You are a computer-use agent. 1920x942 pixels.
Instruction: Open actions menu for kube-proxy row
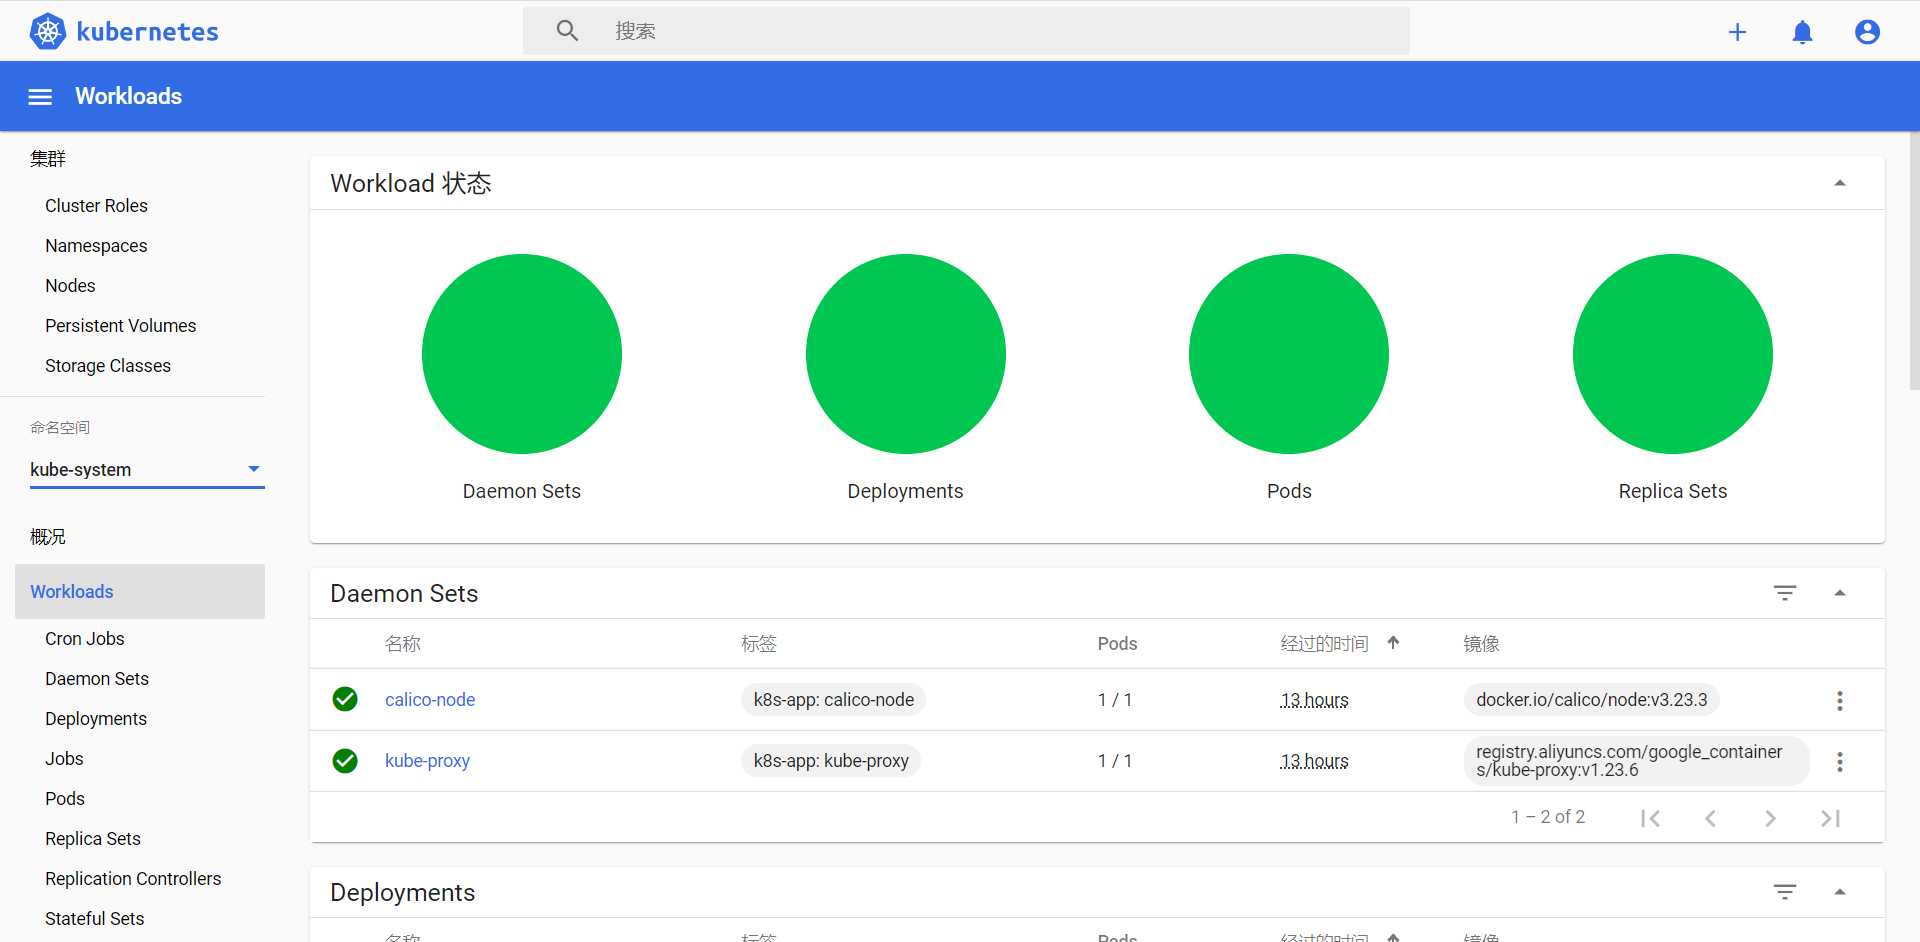1840,762
